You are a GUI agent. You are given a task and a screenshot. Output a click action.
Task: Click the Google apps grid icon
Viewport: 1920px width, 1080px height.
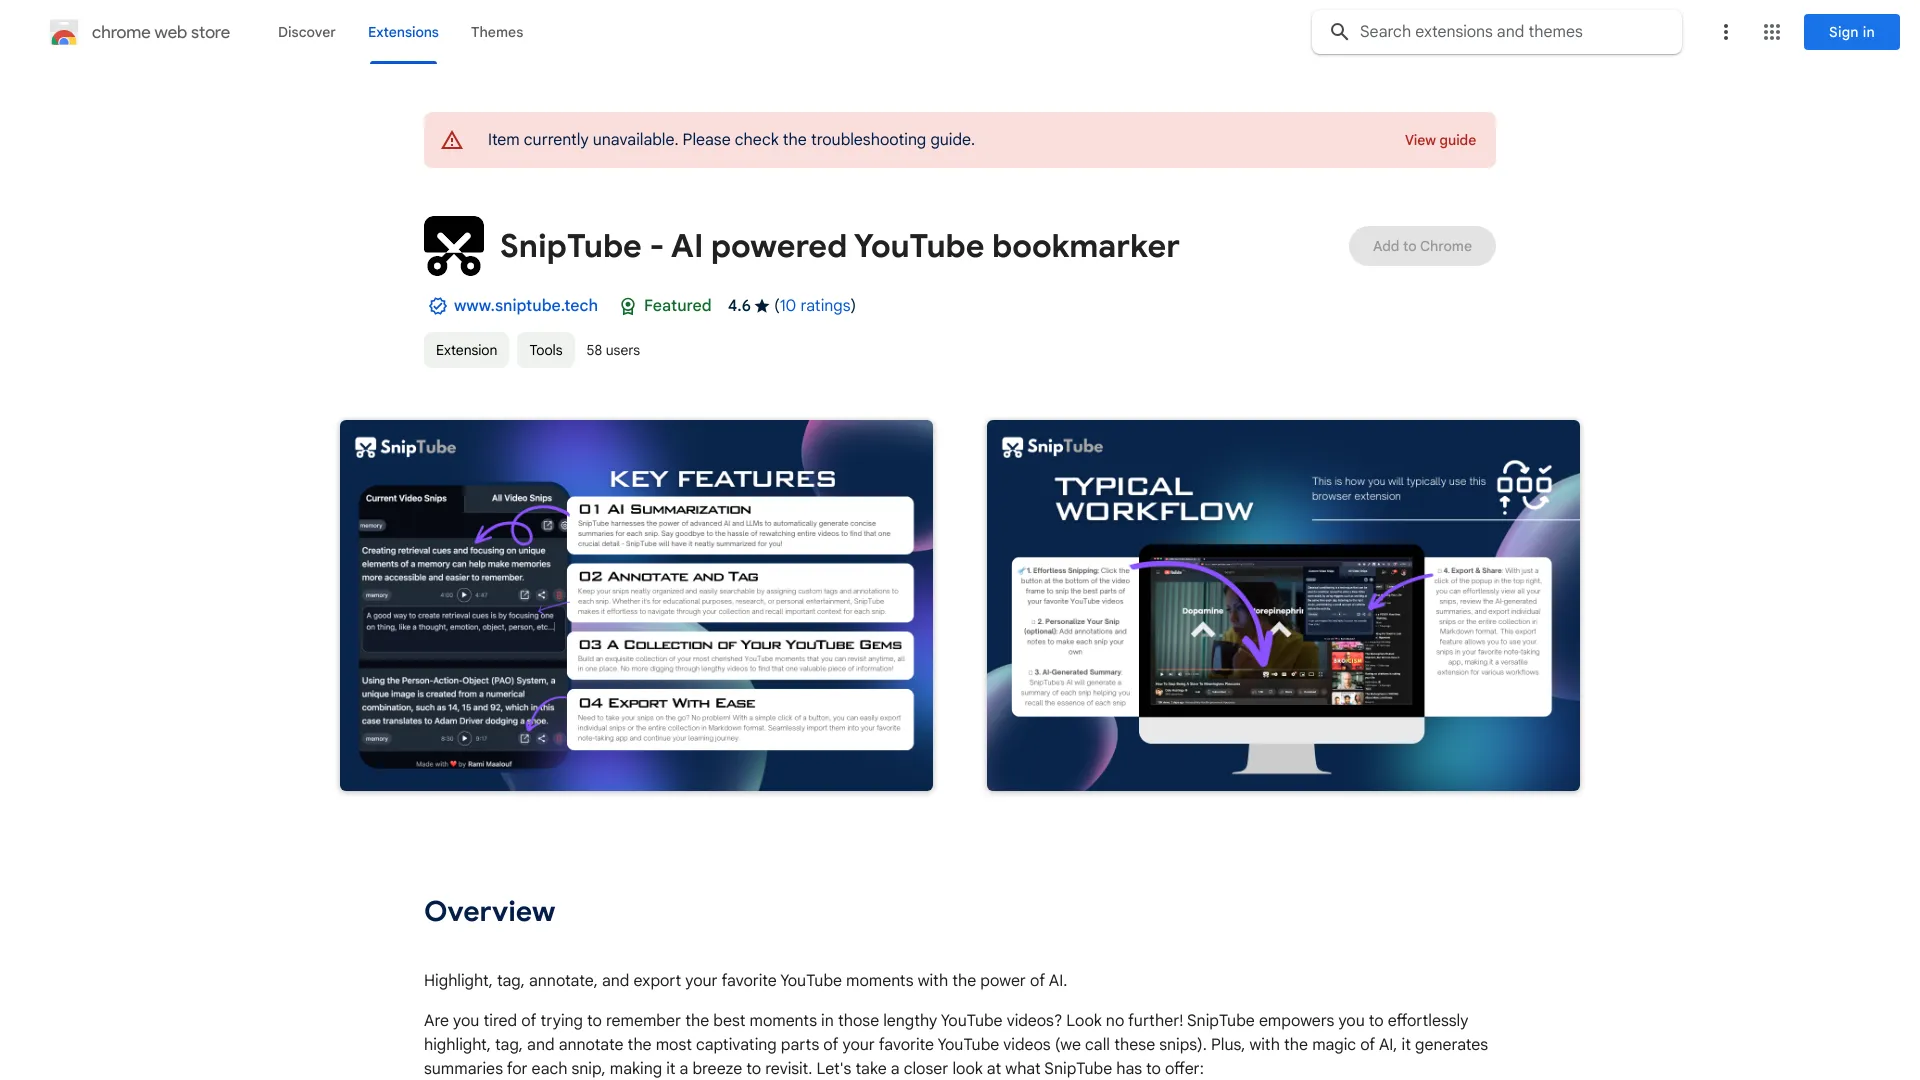coord(1771,32)
